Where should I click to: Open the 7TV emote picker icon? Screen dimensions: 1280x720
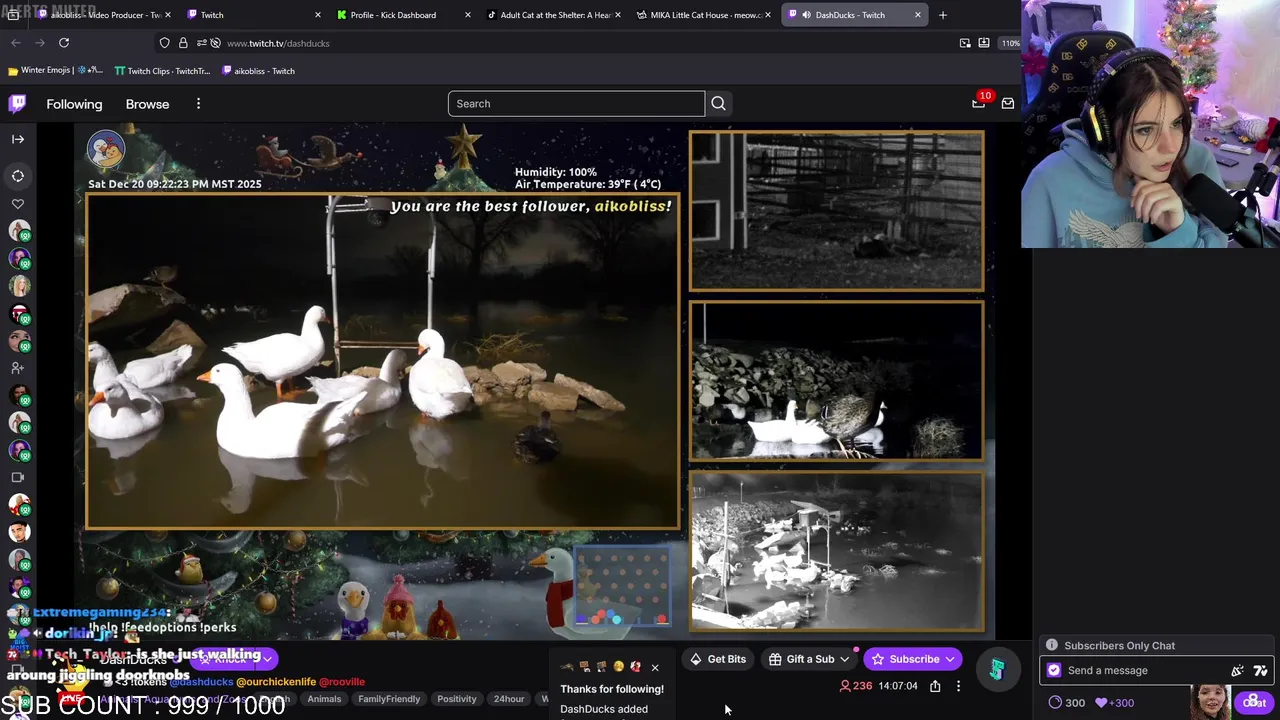(1260, 671)
